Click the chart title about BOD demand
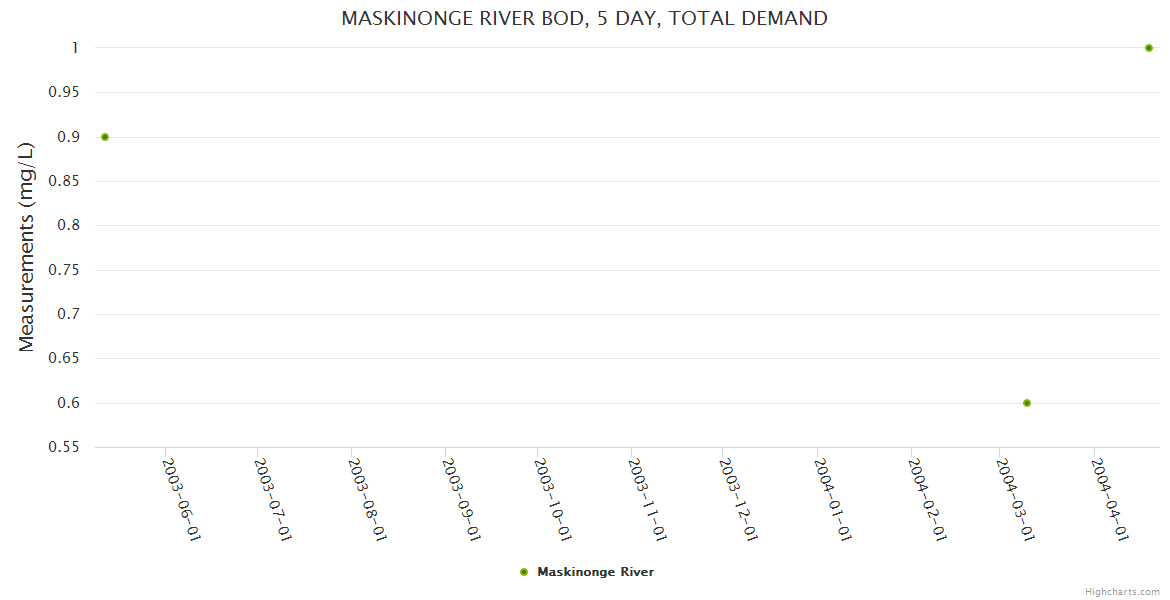The width and height of the screenshot is (1170, 600). 584,18
